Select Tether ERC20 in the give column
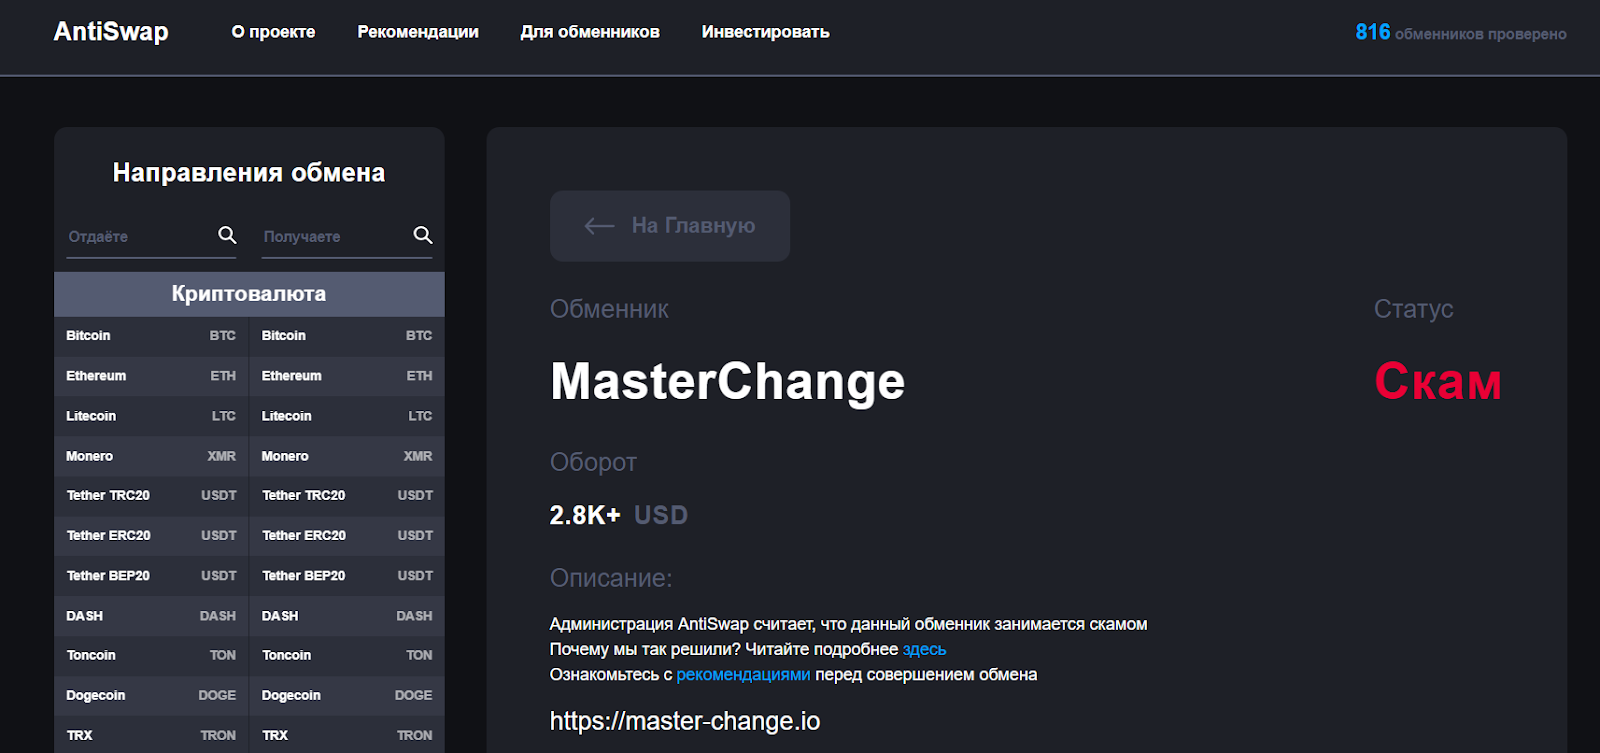 [x=151, y=536]
